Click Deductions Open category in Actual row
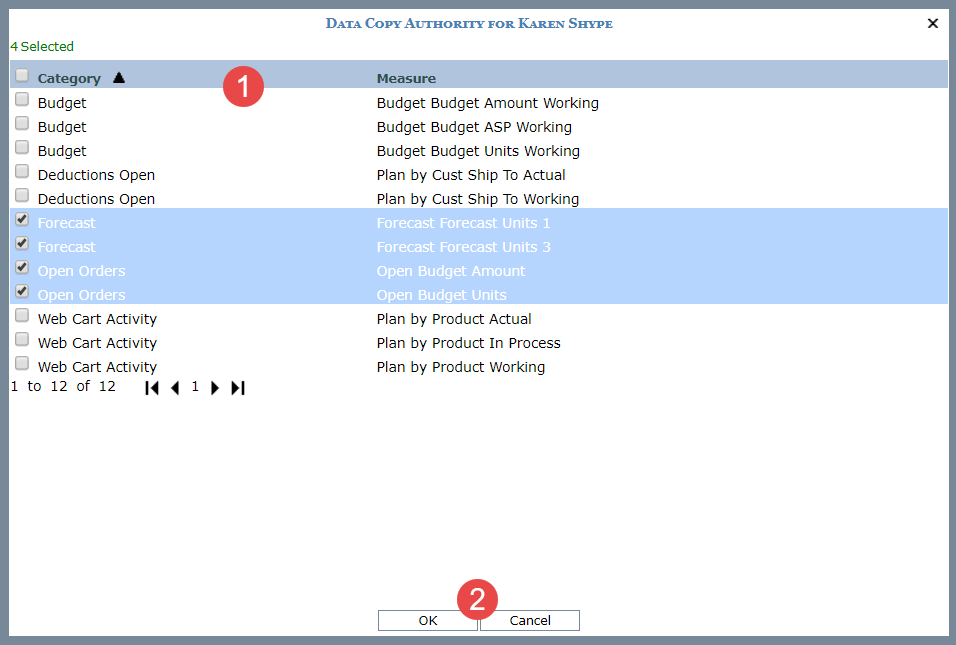This screenshot has width=956, height=645. point(96,175)
